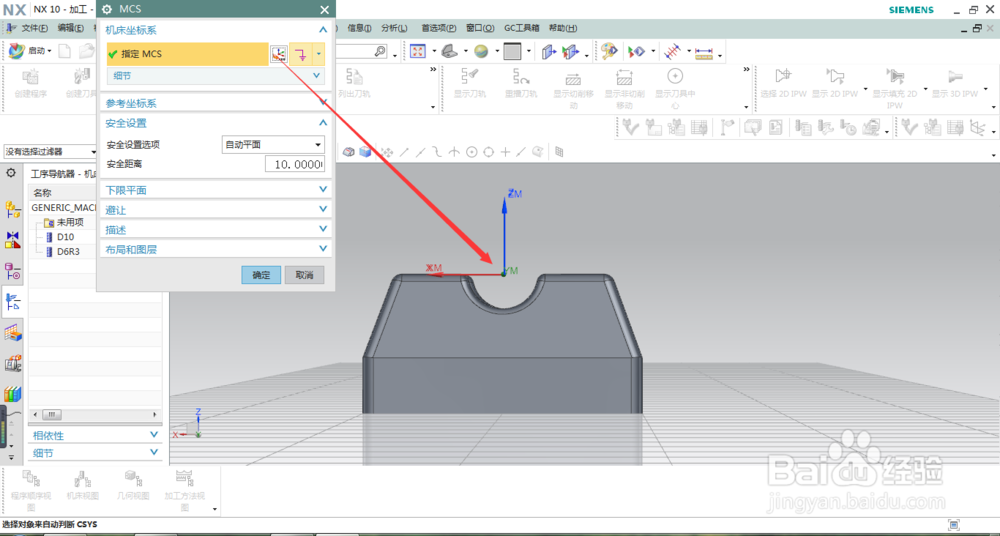
Task: Open the 帮助(H) menu
Action: click(x=563, y=28)
